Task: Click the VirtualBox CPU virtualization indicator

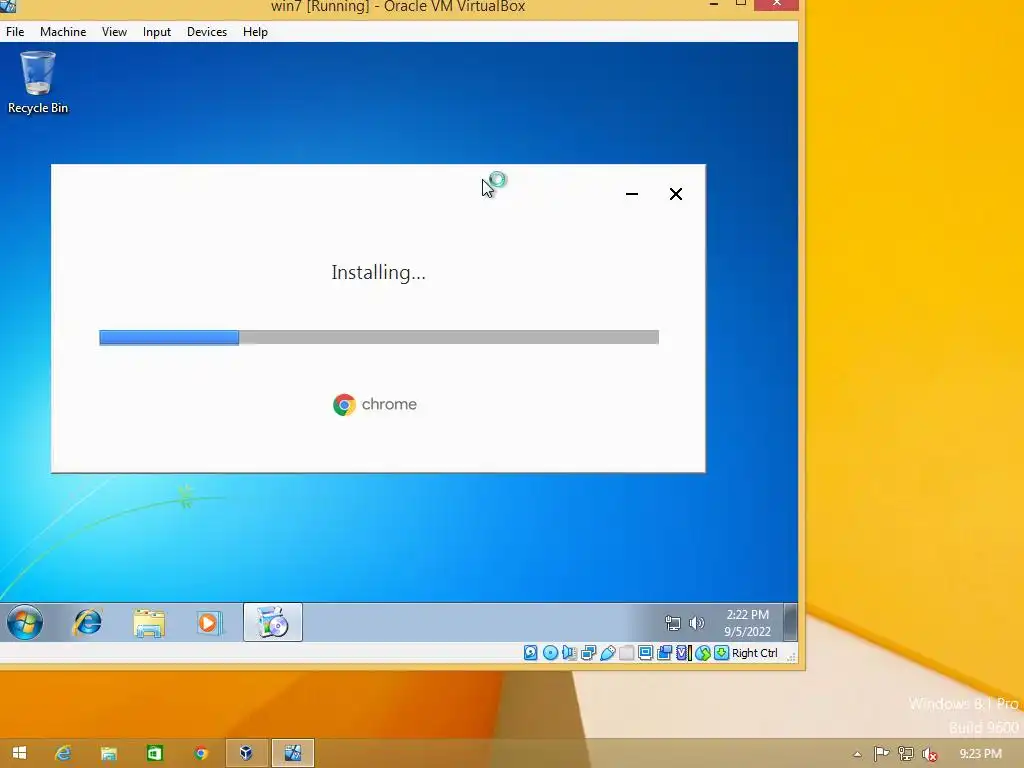Action: click(683, 652)
